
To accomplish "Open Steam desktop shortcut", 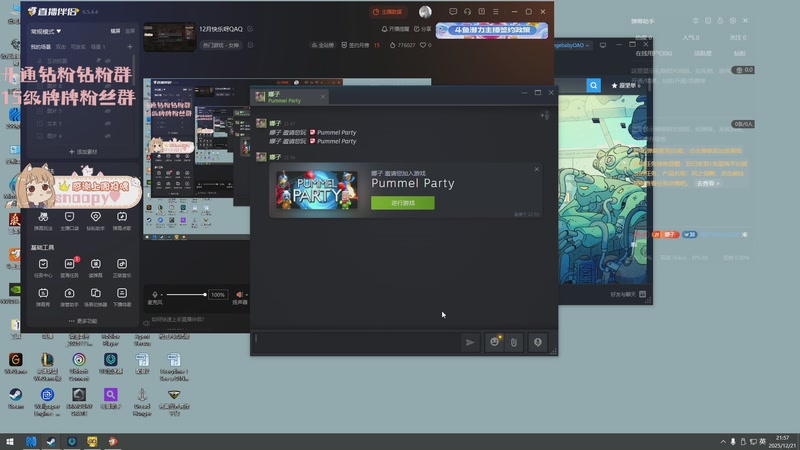I will 15,398.
